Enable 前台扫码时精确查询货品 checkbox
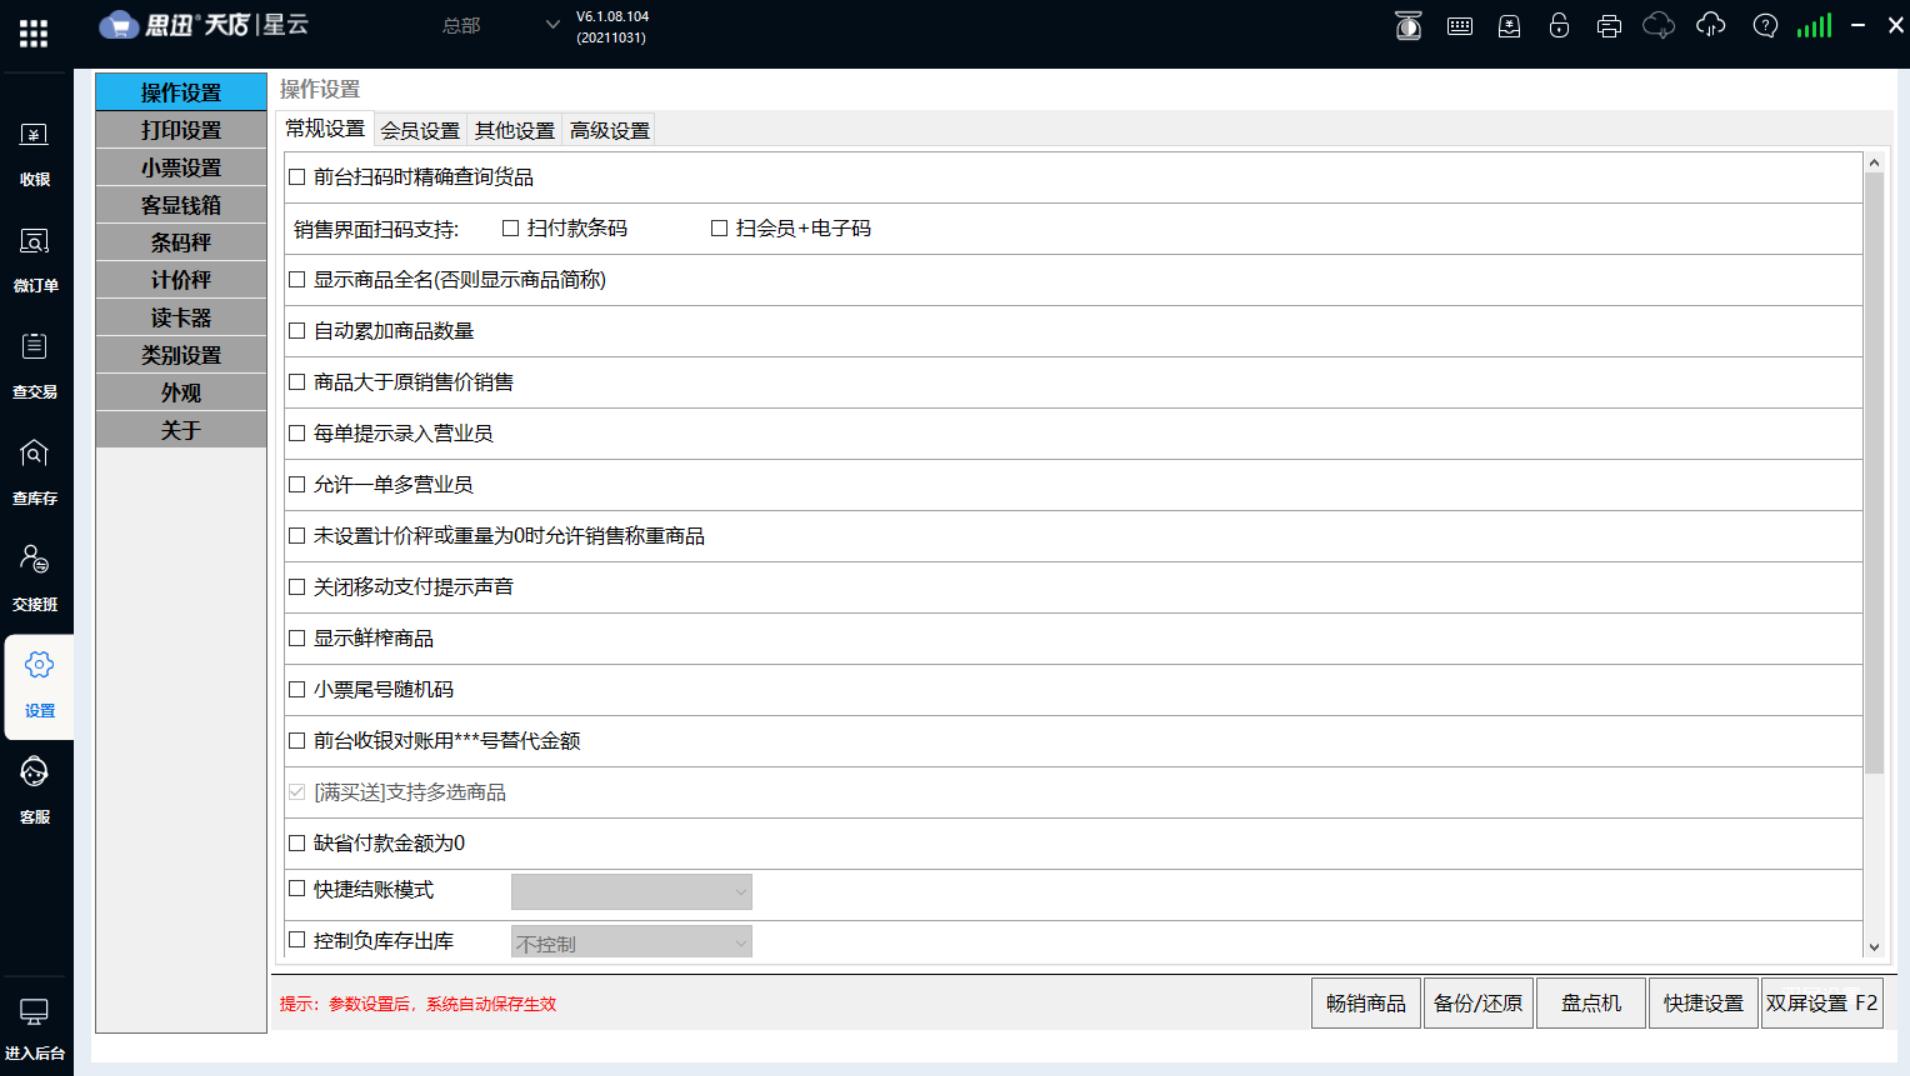The image size is (1910, 1076). (297, 177)
